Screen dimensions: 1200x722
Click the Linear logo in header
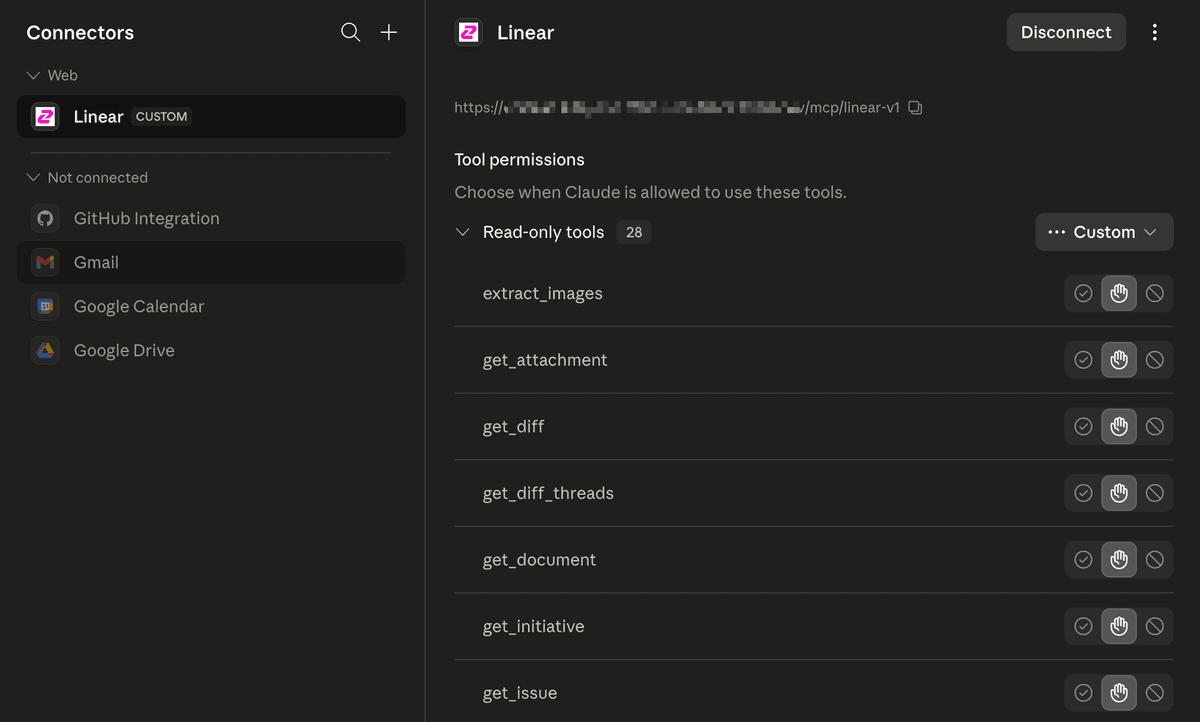click(468, 32)
